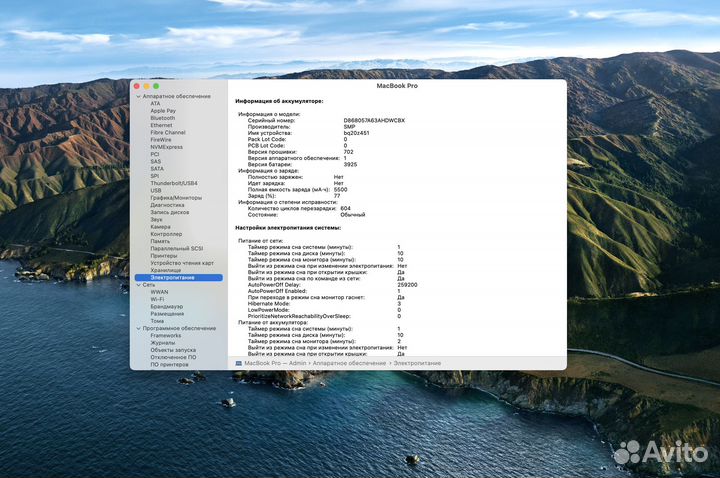Click the Заряд (%) value 77

(337, 196)
